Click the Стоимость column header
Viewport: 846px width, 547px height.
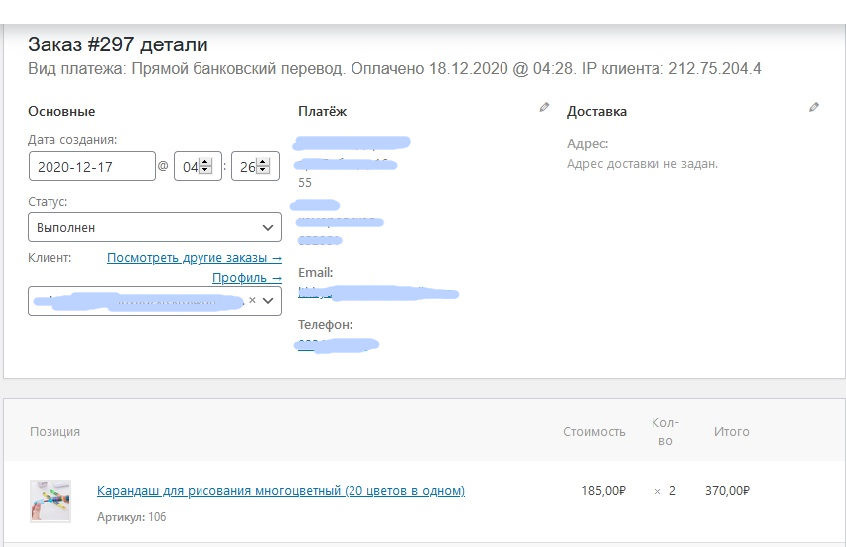(594, 432)
